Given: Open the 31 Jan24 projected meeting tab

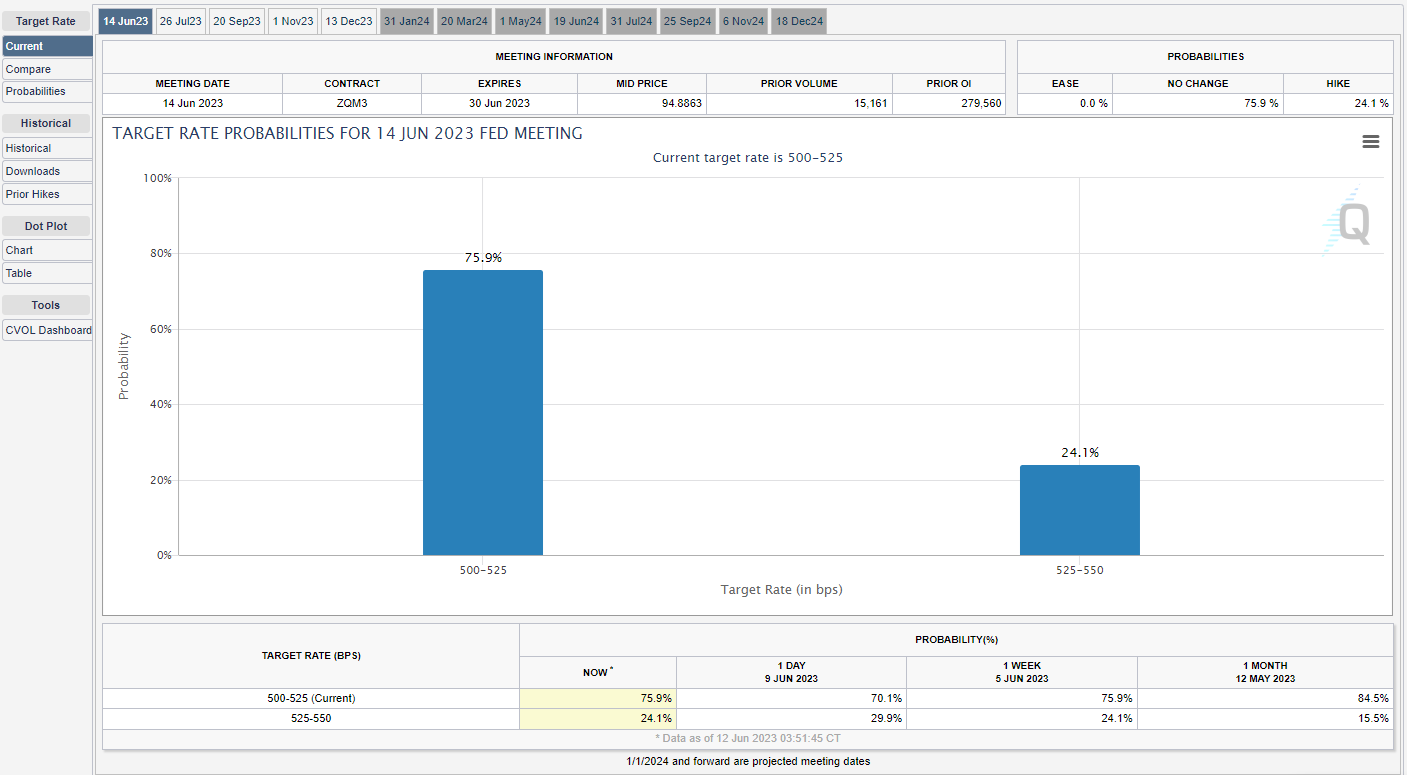Looking at the screenshot, I should (x=406, y=21).
